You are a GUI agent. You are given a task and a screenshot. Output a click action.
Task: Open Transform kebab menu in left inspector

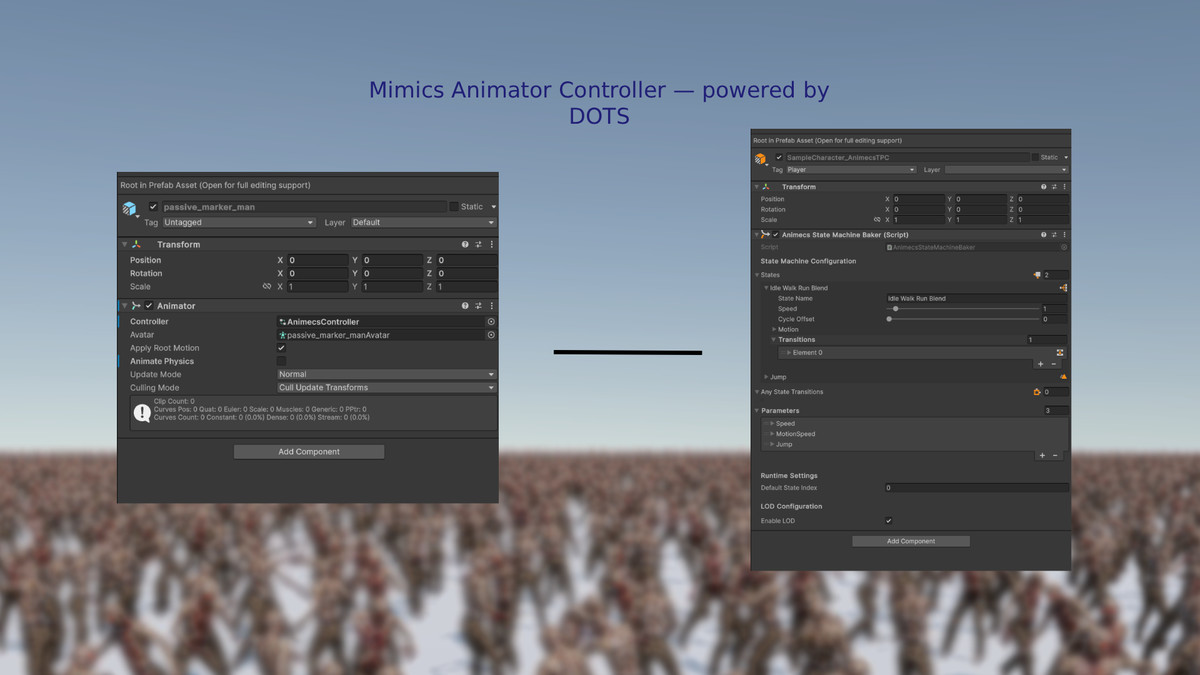pyautogui.click(x=491, y=244)
